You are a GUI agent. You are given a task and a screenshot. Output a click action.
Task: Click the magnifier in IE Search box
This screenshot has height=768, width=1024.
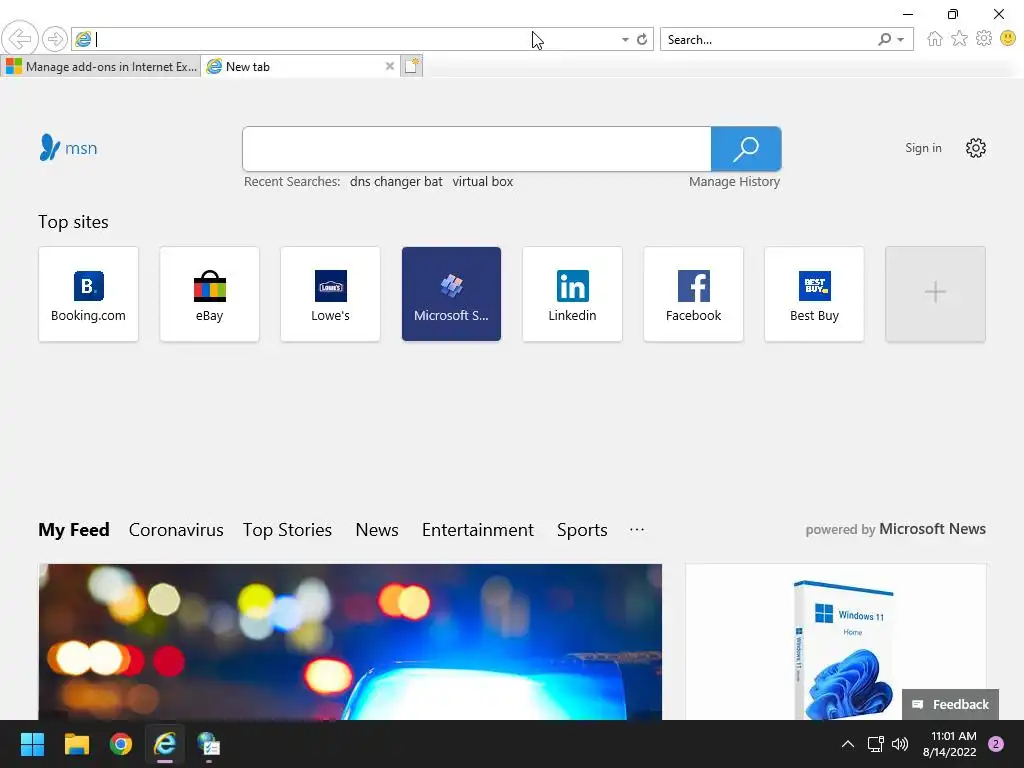tap(884, 40)
